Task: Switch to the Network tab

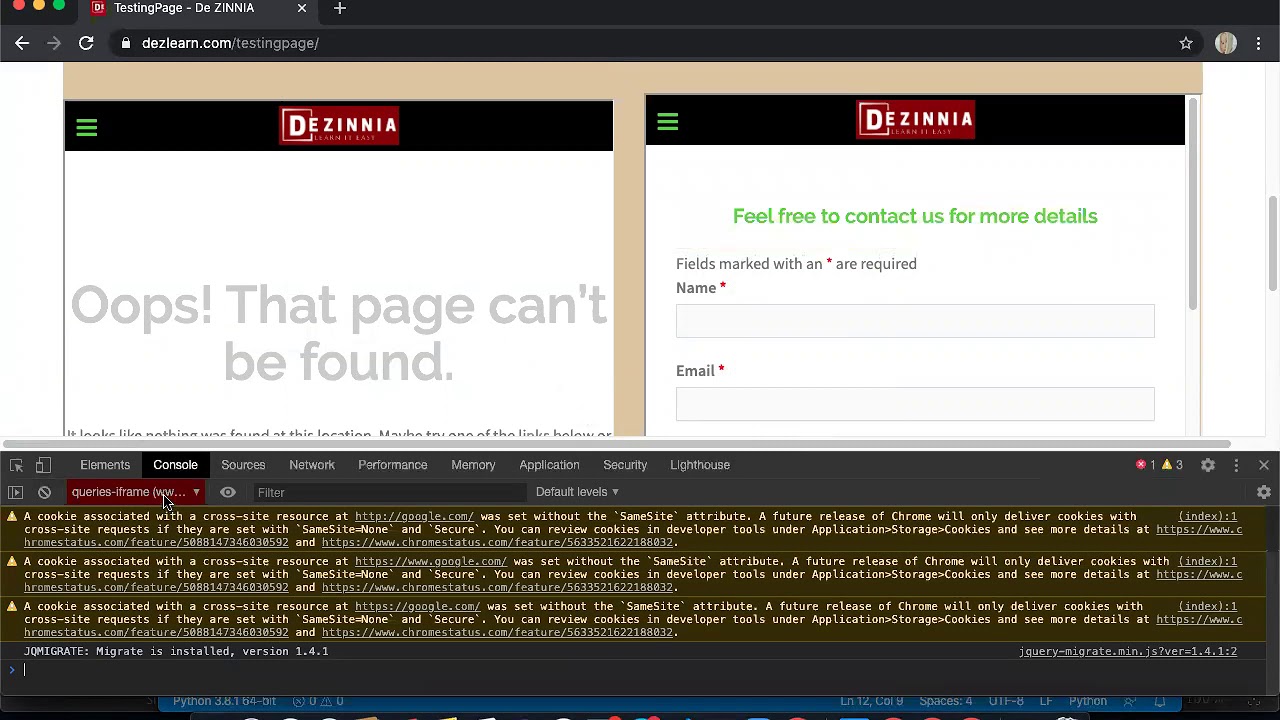Action: click(312, 465)
